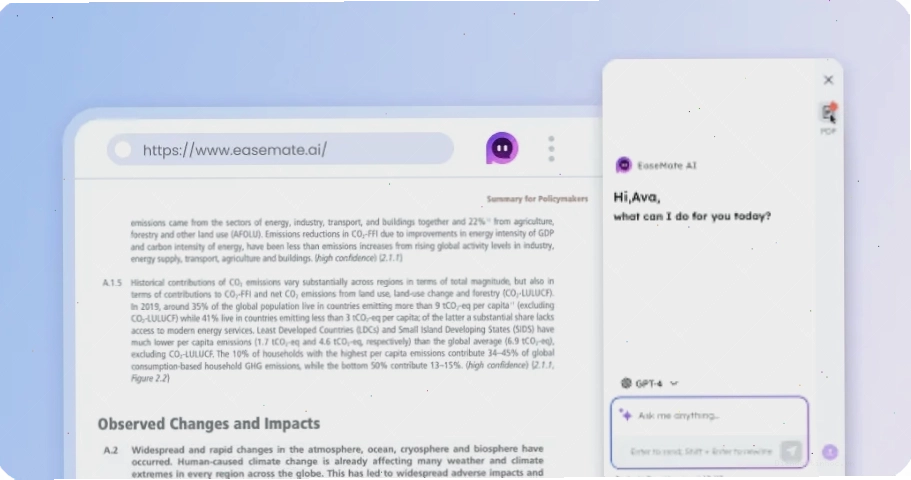
Task: Click the A.1.5 paragraph label
Action: click(112, 283)
